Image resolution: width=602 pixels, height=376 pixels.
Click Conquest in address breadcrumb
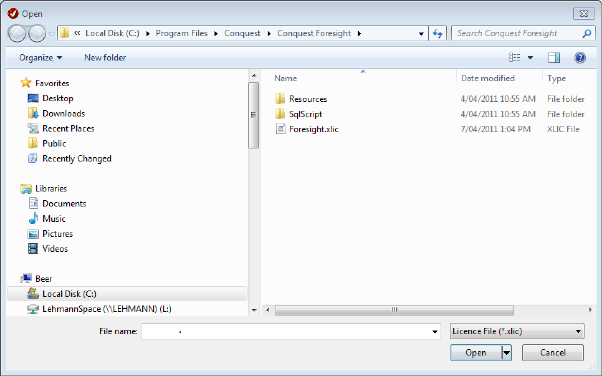coord(242,33)
